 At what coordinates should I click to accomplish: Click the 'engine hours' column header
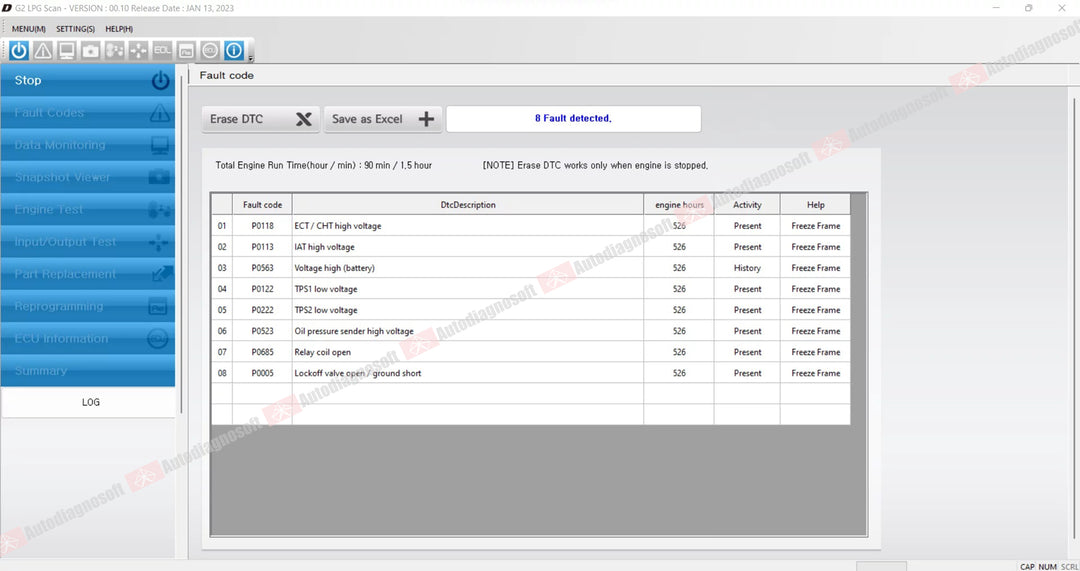click(x=679, y=205)
